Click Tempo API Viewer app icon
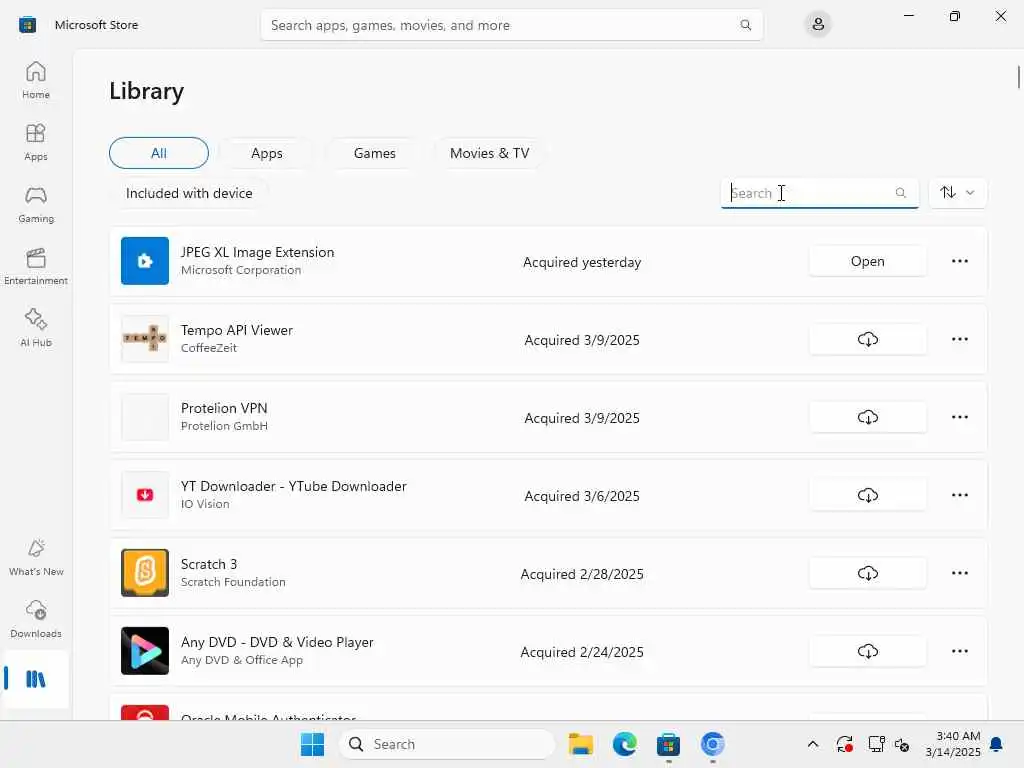1024x768 pixels. pyautogui.click(x=145, y=339)
